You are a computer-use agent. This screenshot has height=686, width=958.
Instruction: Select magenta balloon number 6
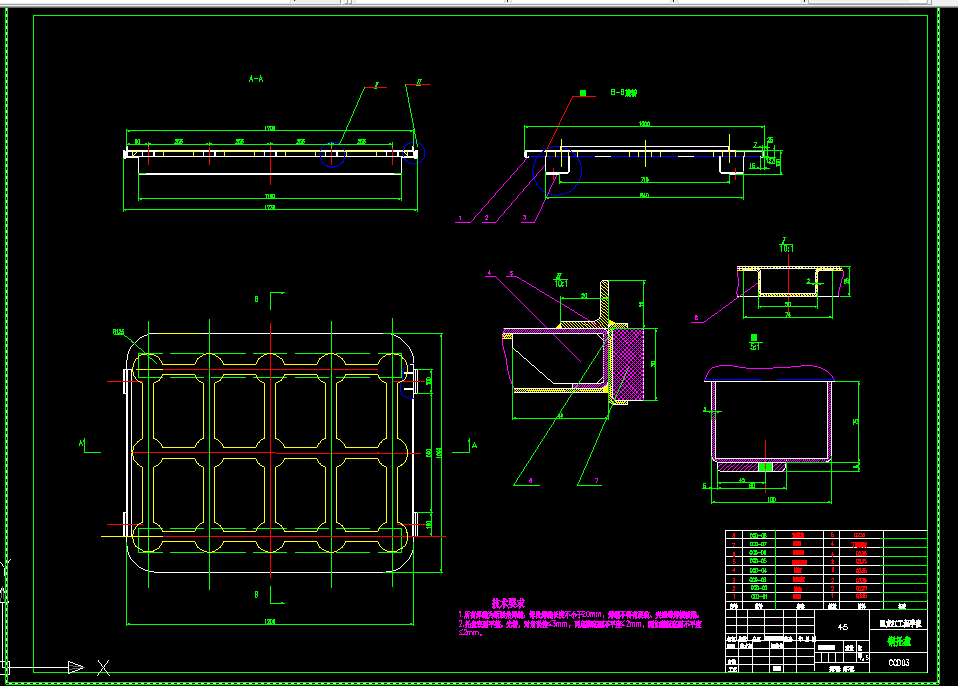(530, 481)
